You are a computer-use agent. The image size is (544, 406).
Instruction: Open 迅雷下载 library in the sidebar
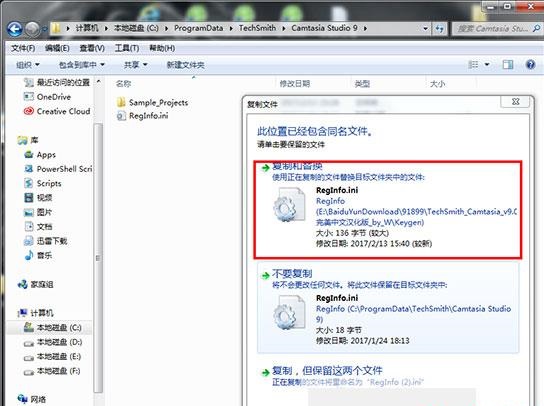45,241
